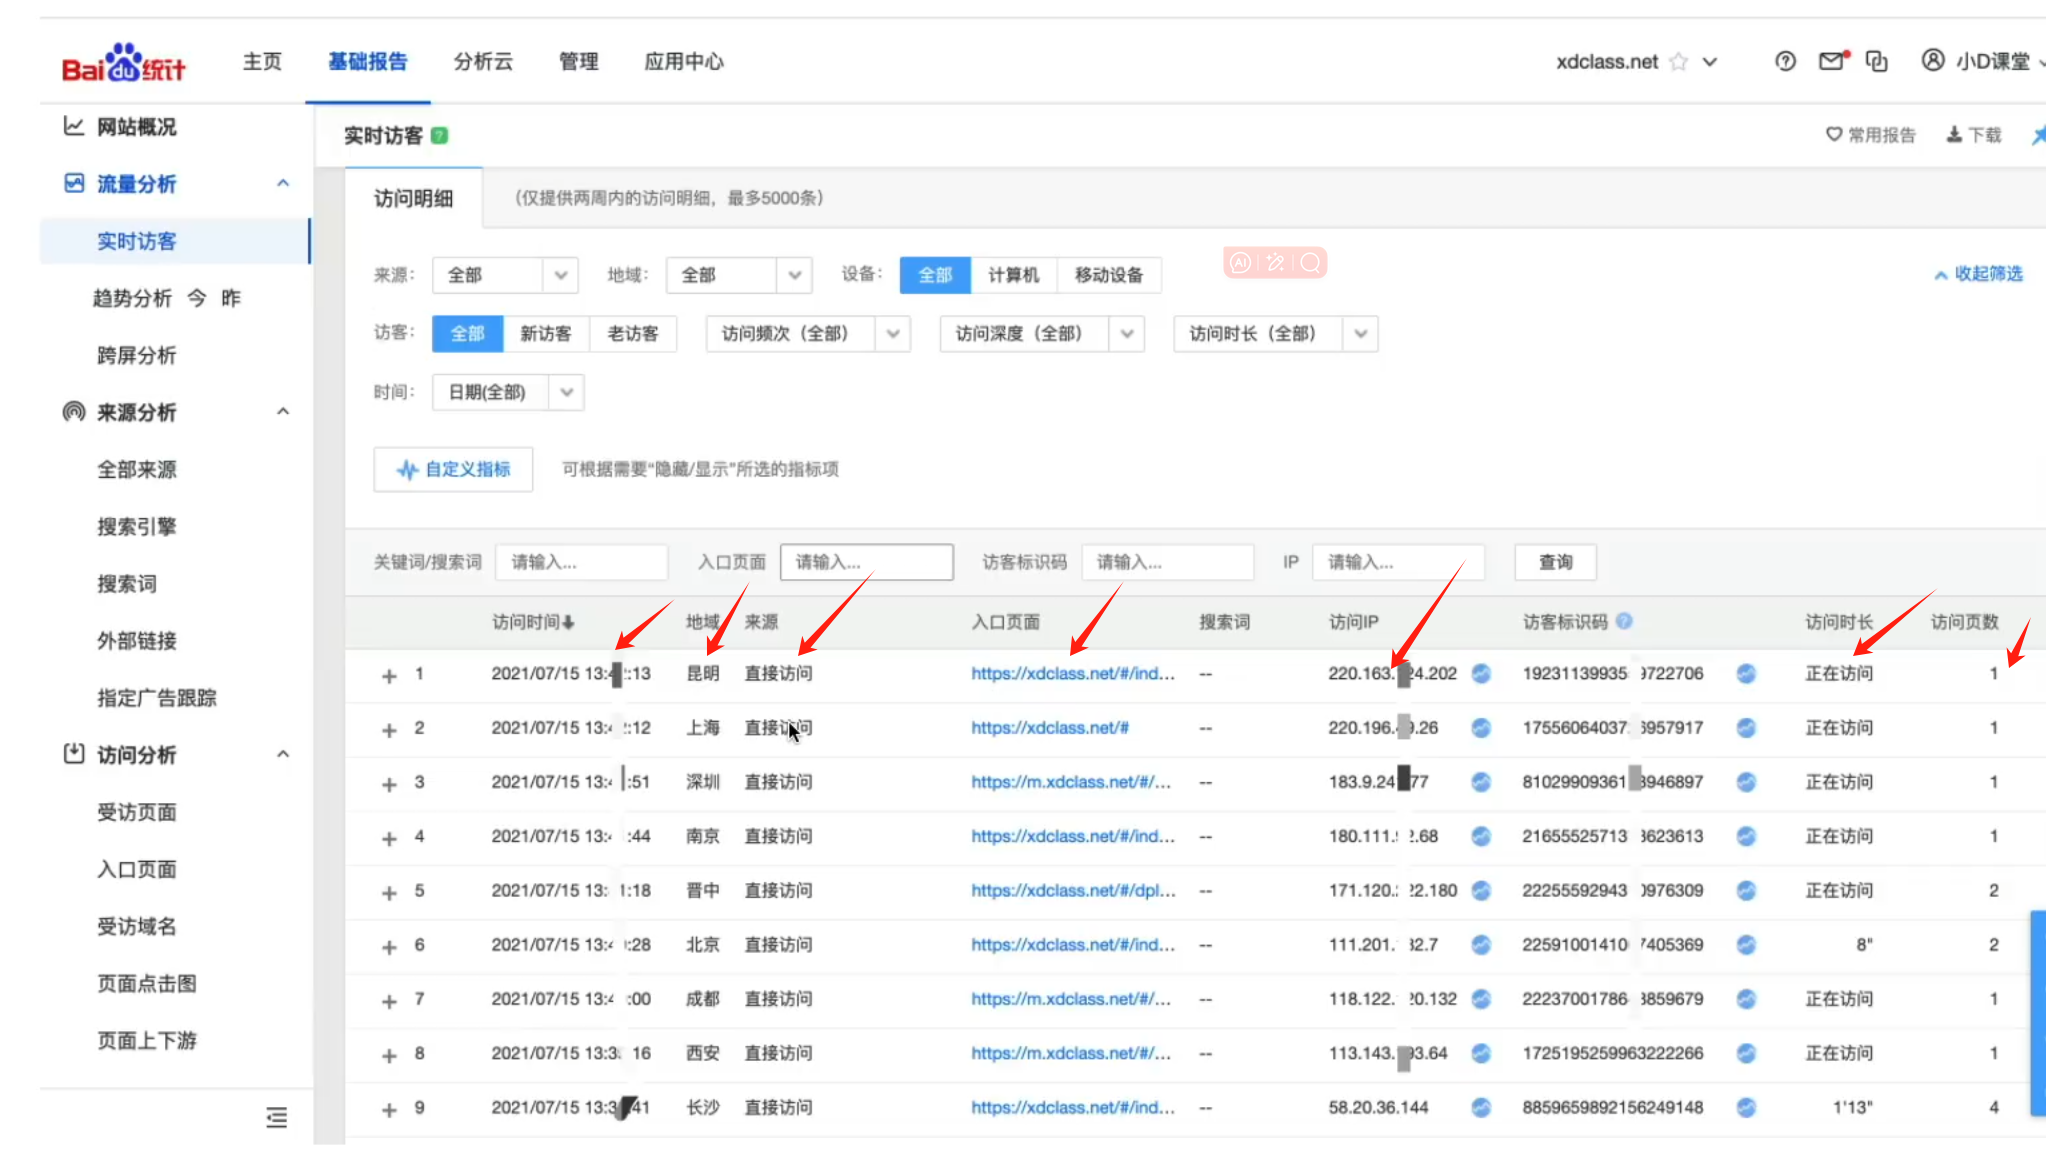The width and height of the screenshot is (2046, 1149).
Task: Favorite xdclass.net with the star icon
Action: (1679, 62)
